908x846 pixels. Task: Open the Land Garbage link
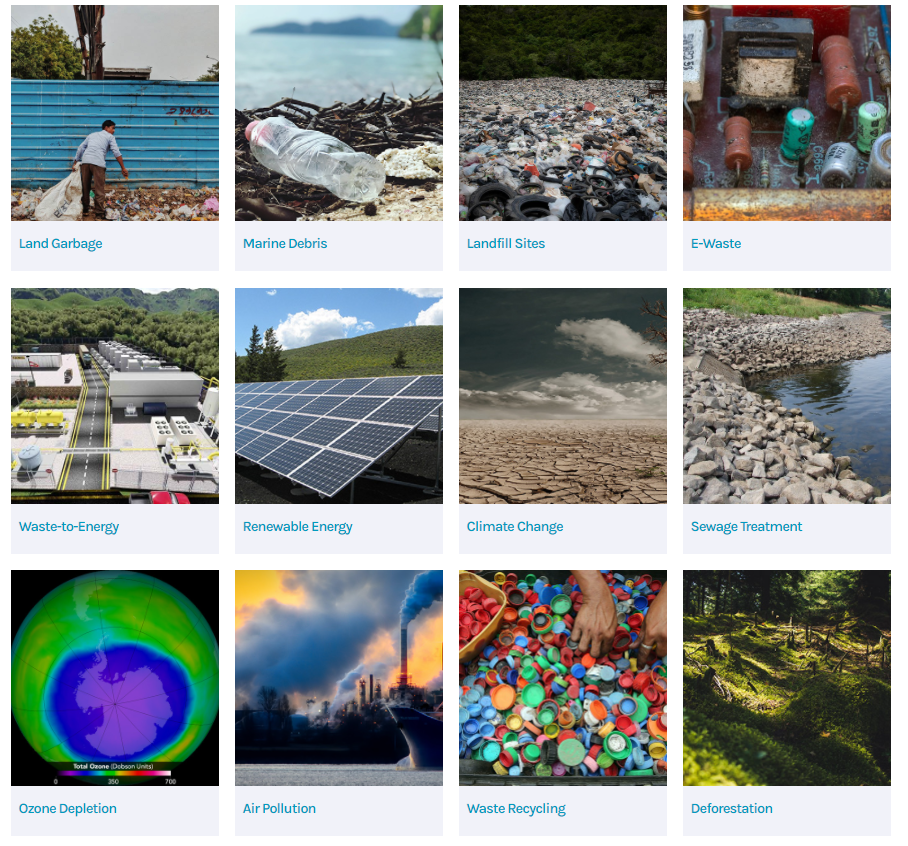point(60,244)
